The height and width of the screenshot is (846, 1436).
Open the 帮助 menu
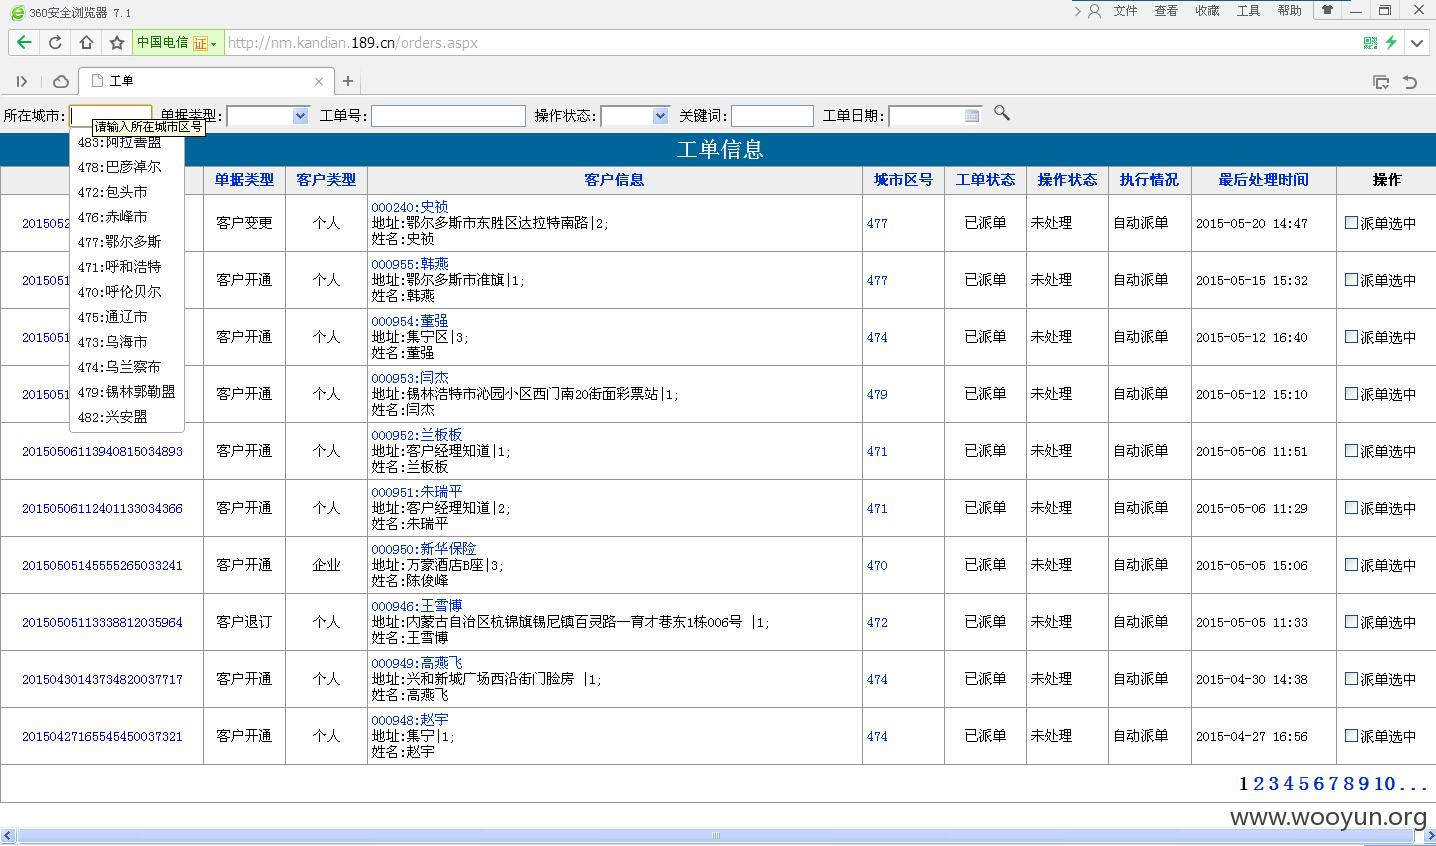click(x=1289, y=11)
